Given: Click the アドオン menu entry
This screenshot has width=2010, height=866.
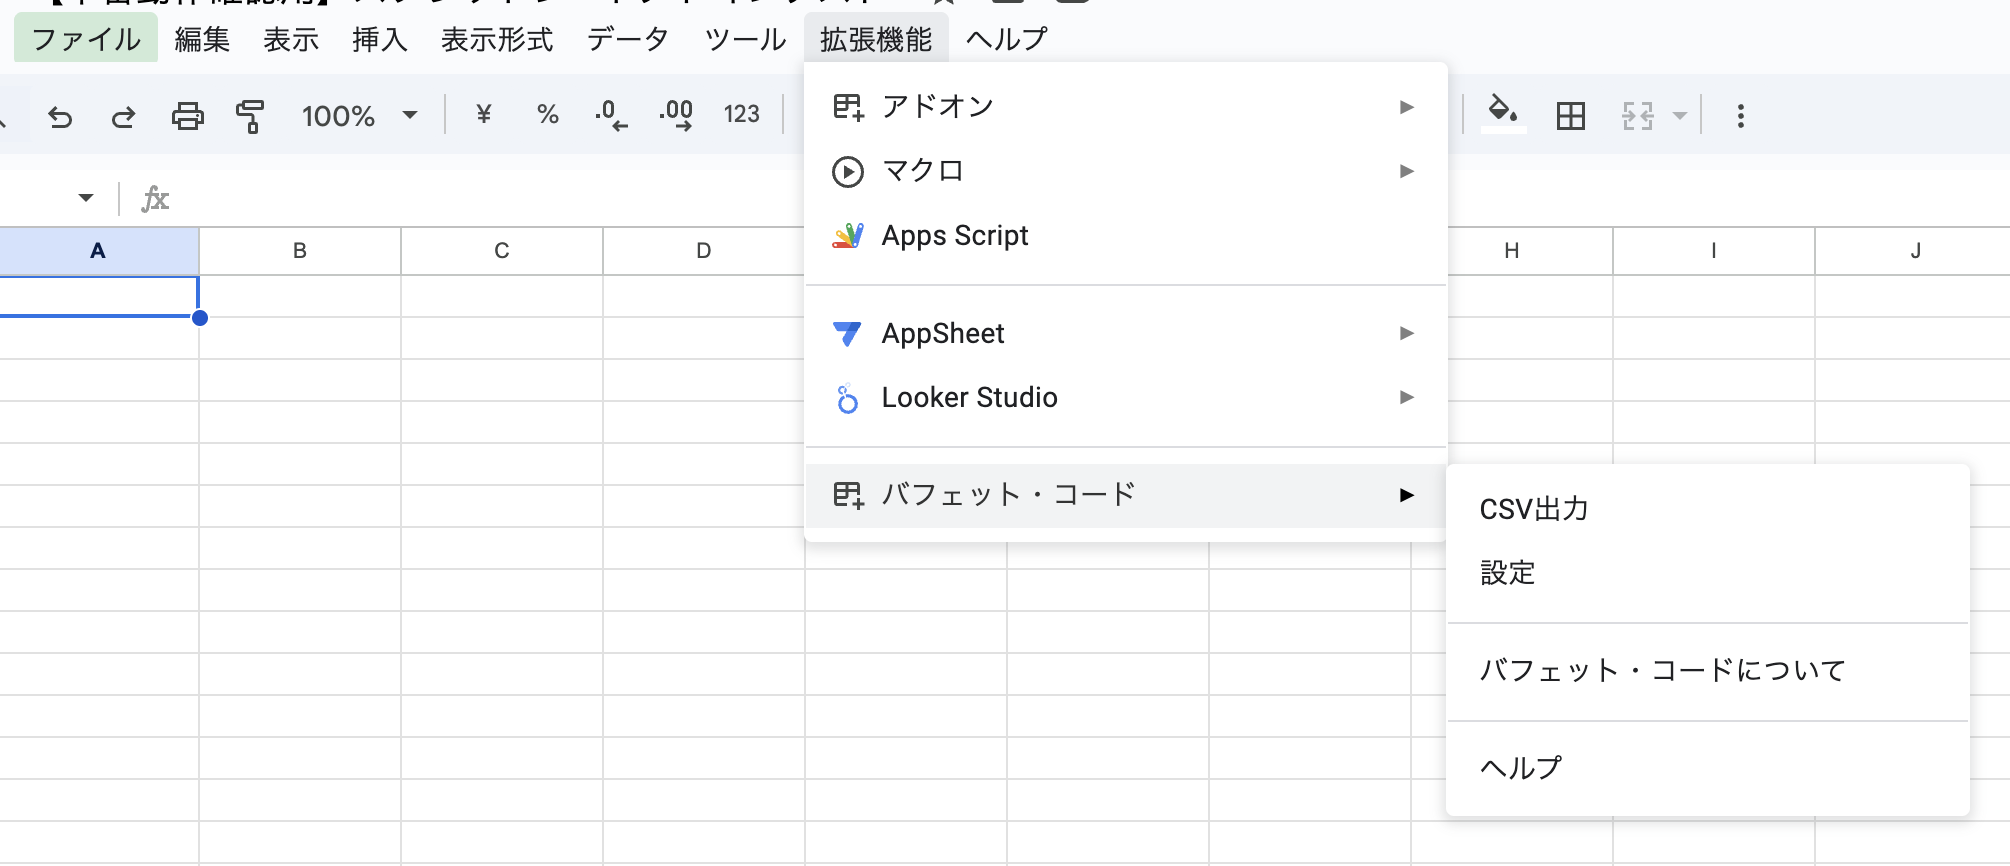Looking at the screenshot, I should pyautogui.click(x=1126, y=106).
